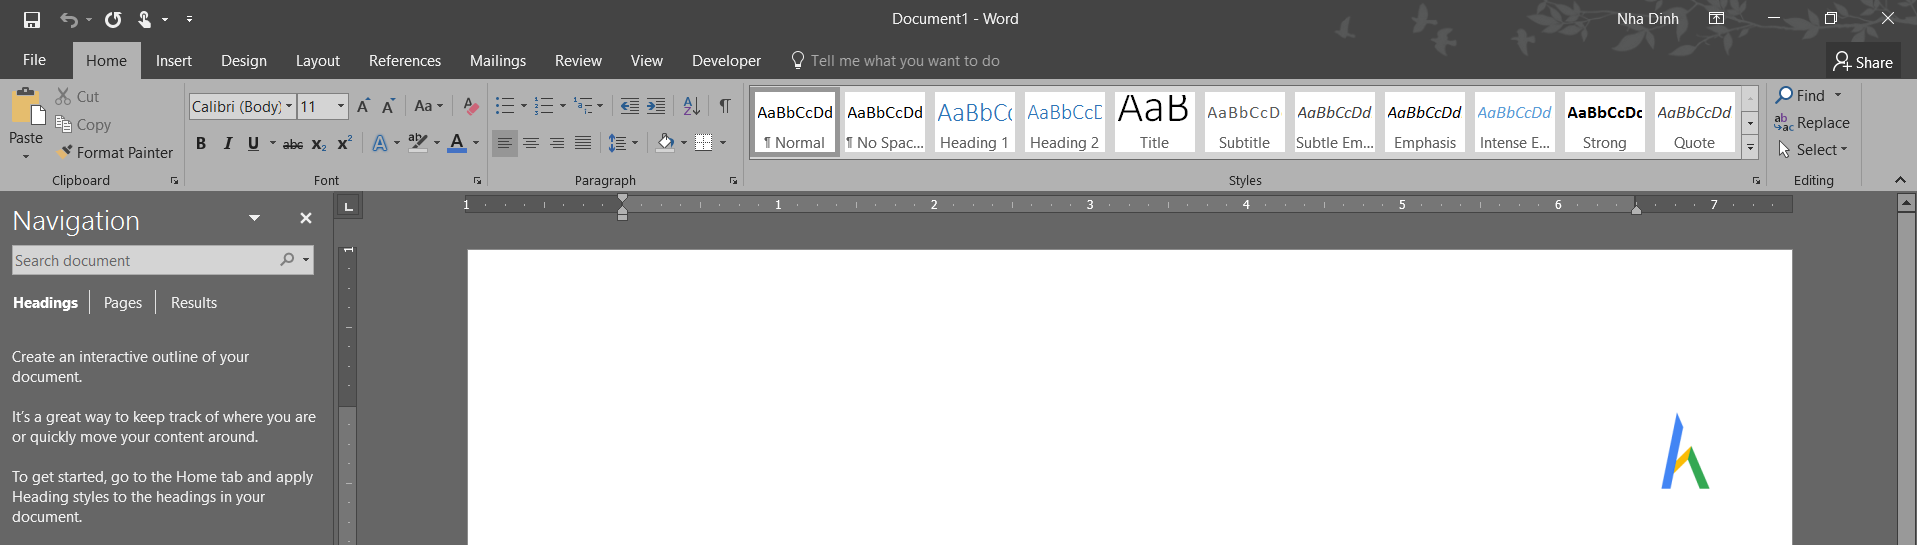Screen dimensions: 1917x545
Task: Expand the Styles gallery More arrow
Action: [1750, 148]
